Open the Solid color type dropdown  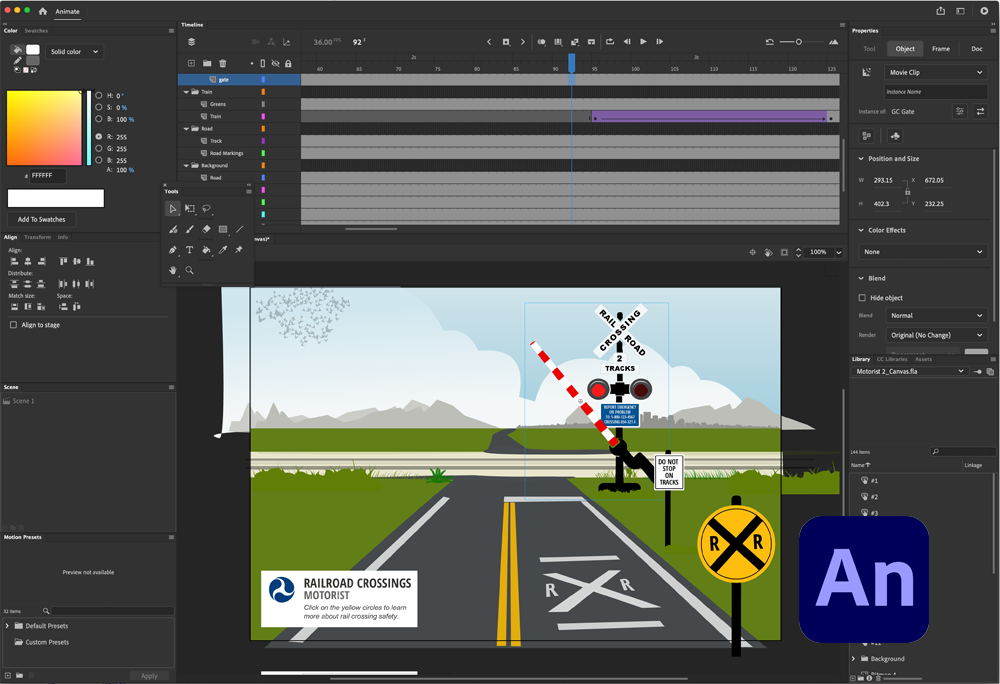(75, 52)
